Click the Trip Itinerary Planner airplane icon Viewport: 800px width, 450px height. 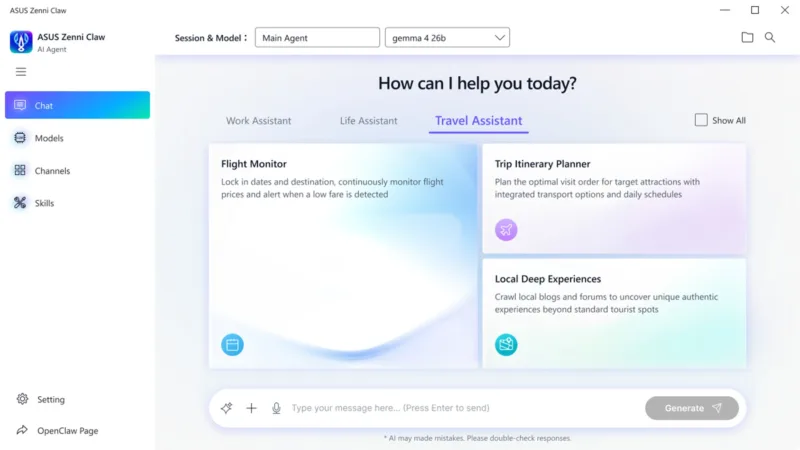(506, 230)
